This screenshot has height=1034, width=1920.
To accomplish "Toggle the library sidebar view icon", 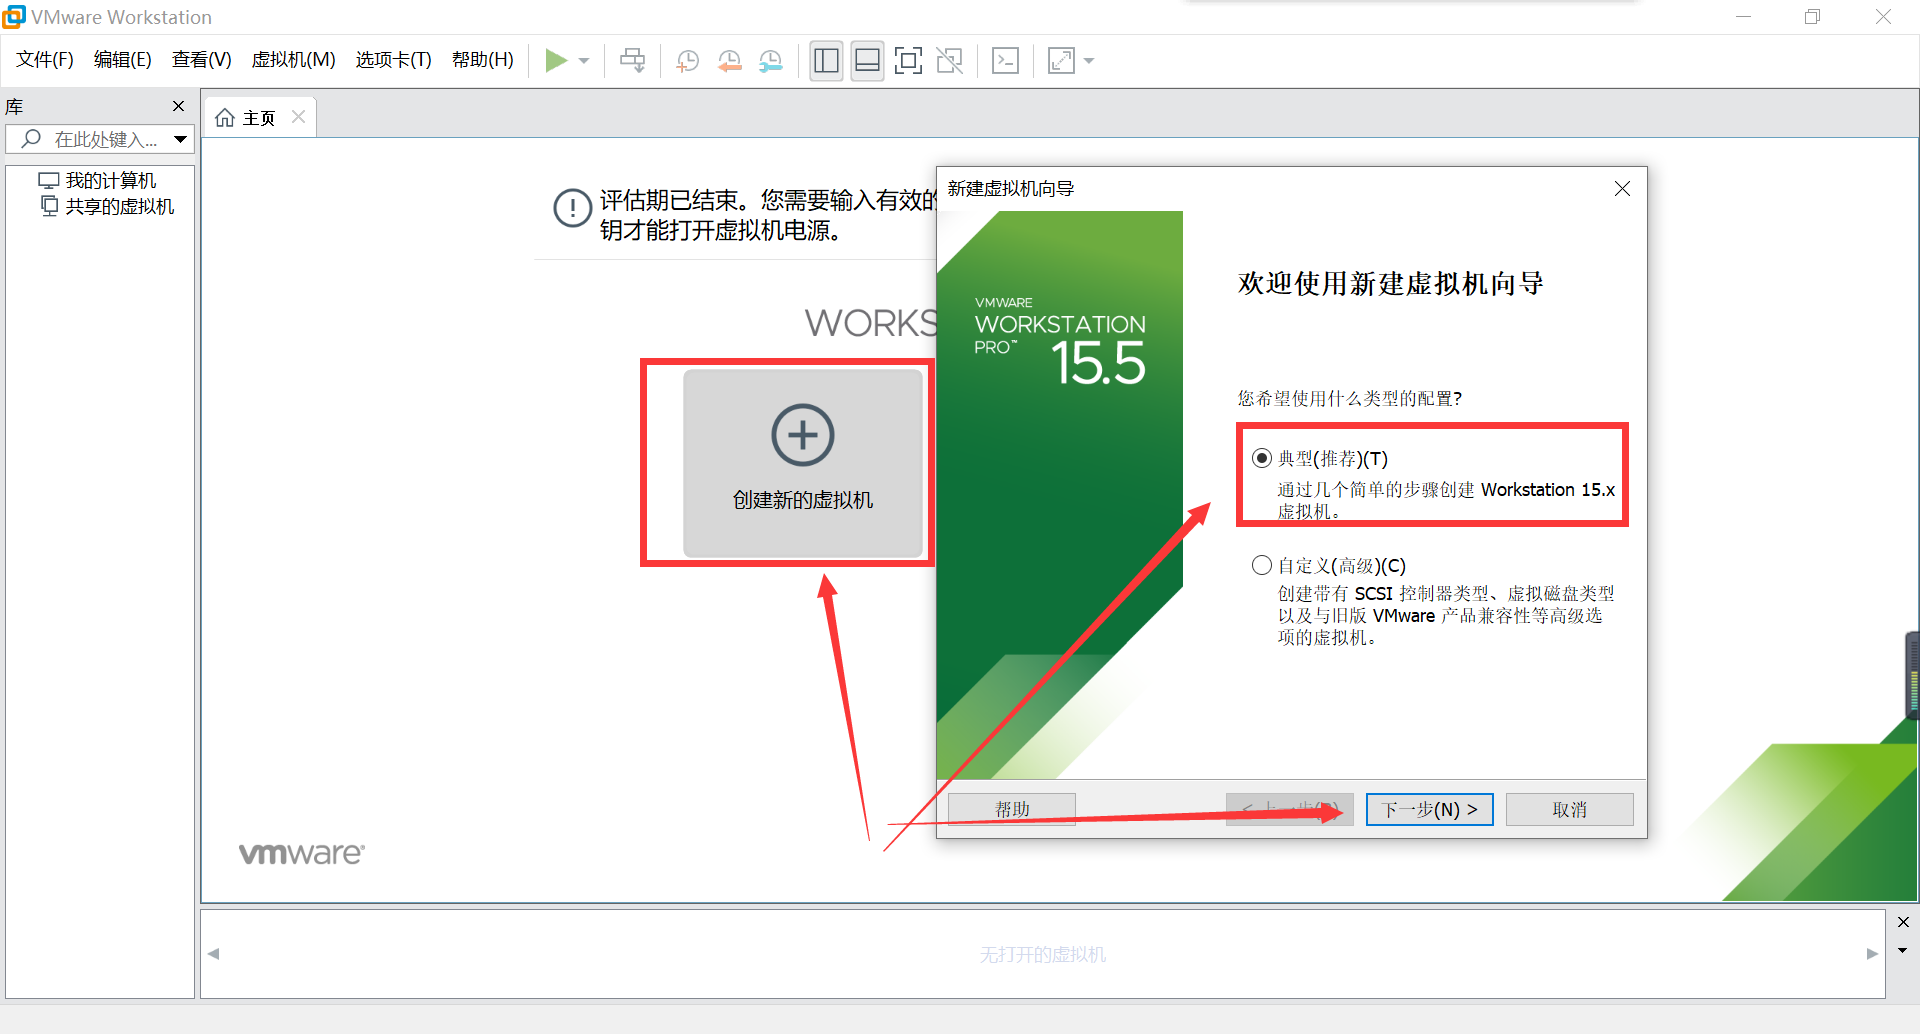I will click(x=826, y=61).
